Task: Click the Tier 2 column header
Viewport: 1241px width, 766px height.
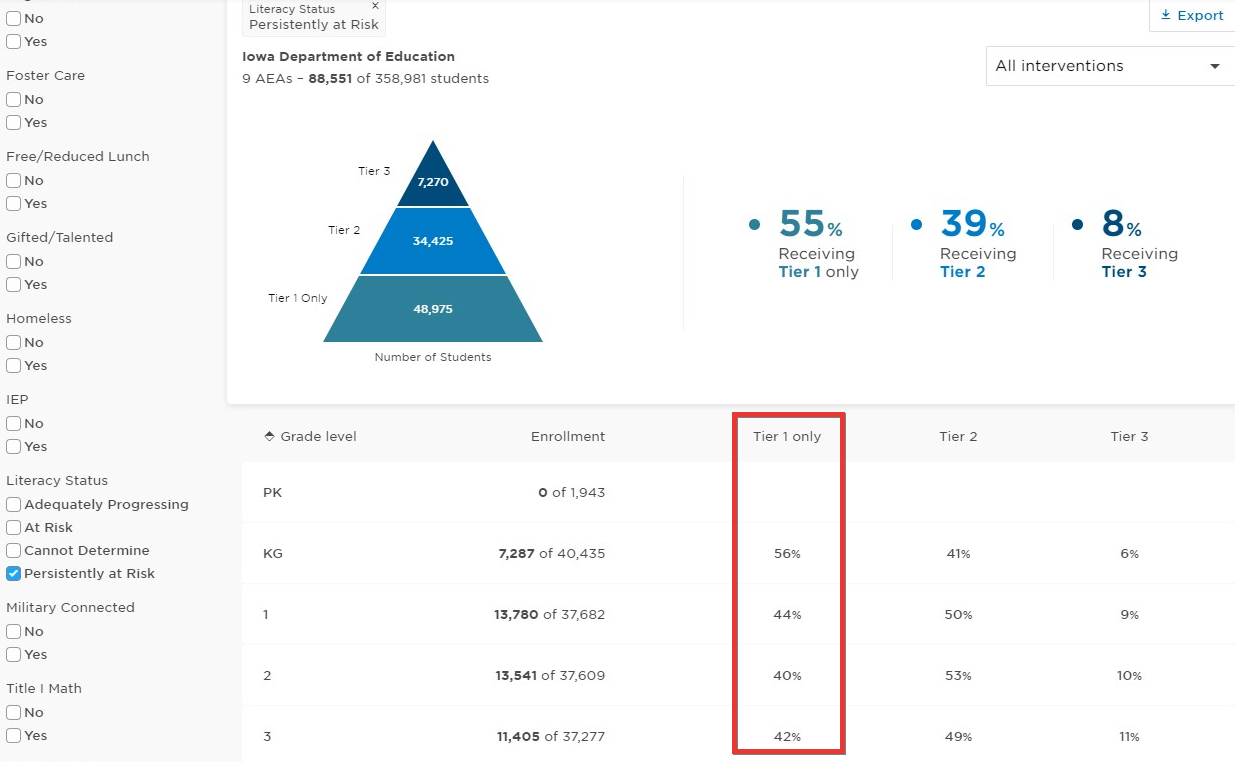Action: (958, 436)
